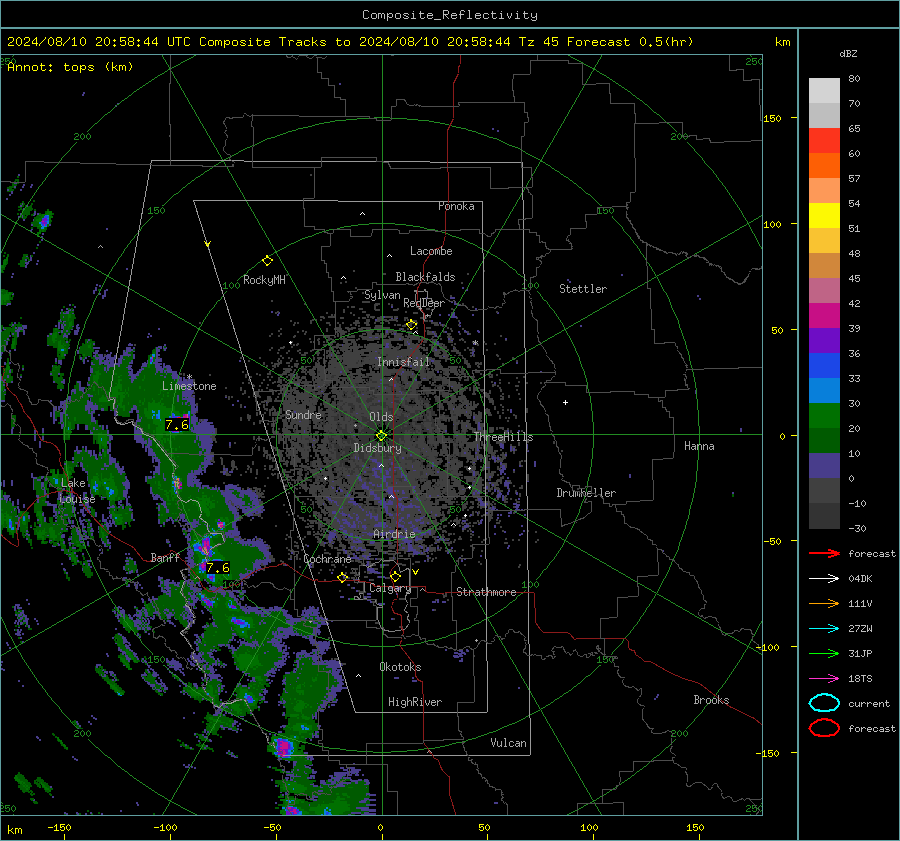Viewport: 900px width, 841px height.
Task: Click the white plus marker east of ThreeHills
Action: (x=565, y=402)
